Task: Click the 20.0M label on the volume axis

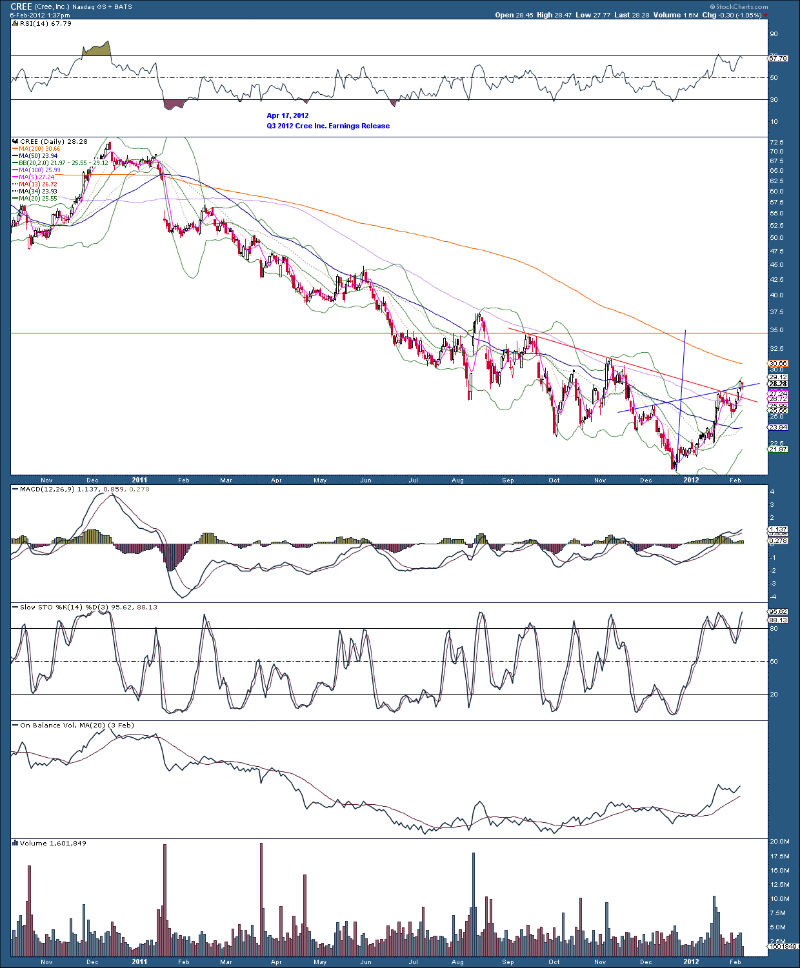Action: point(779,841)
